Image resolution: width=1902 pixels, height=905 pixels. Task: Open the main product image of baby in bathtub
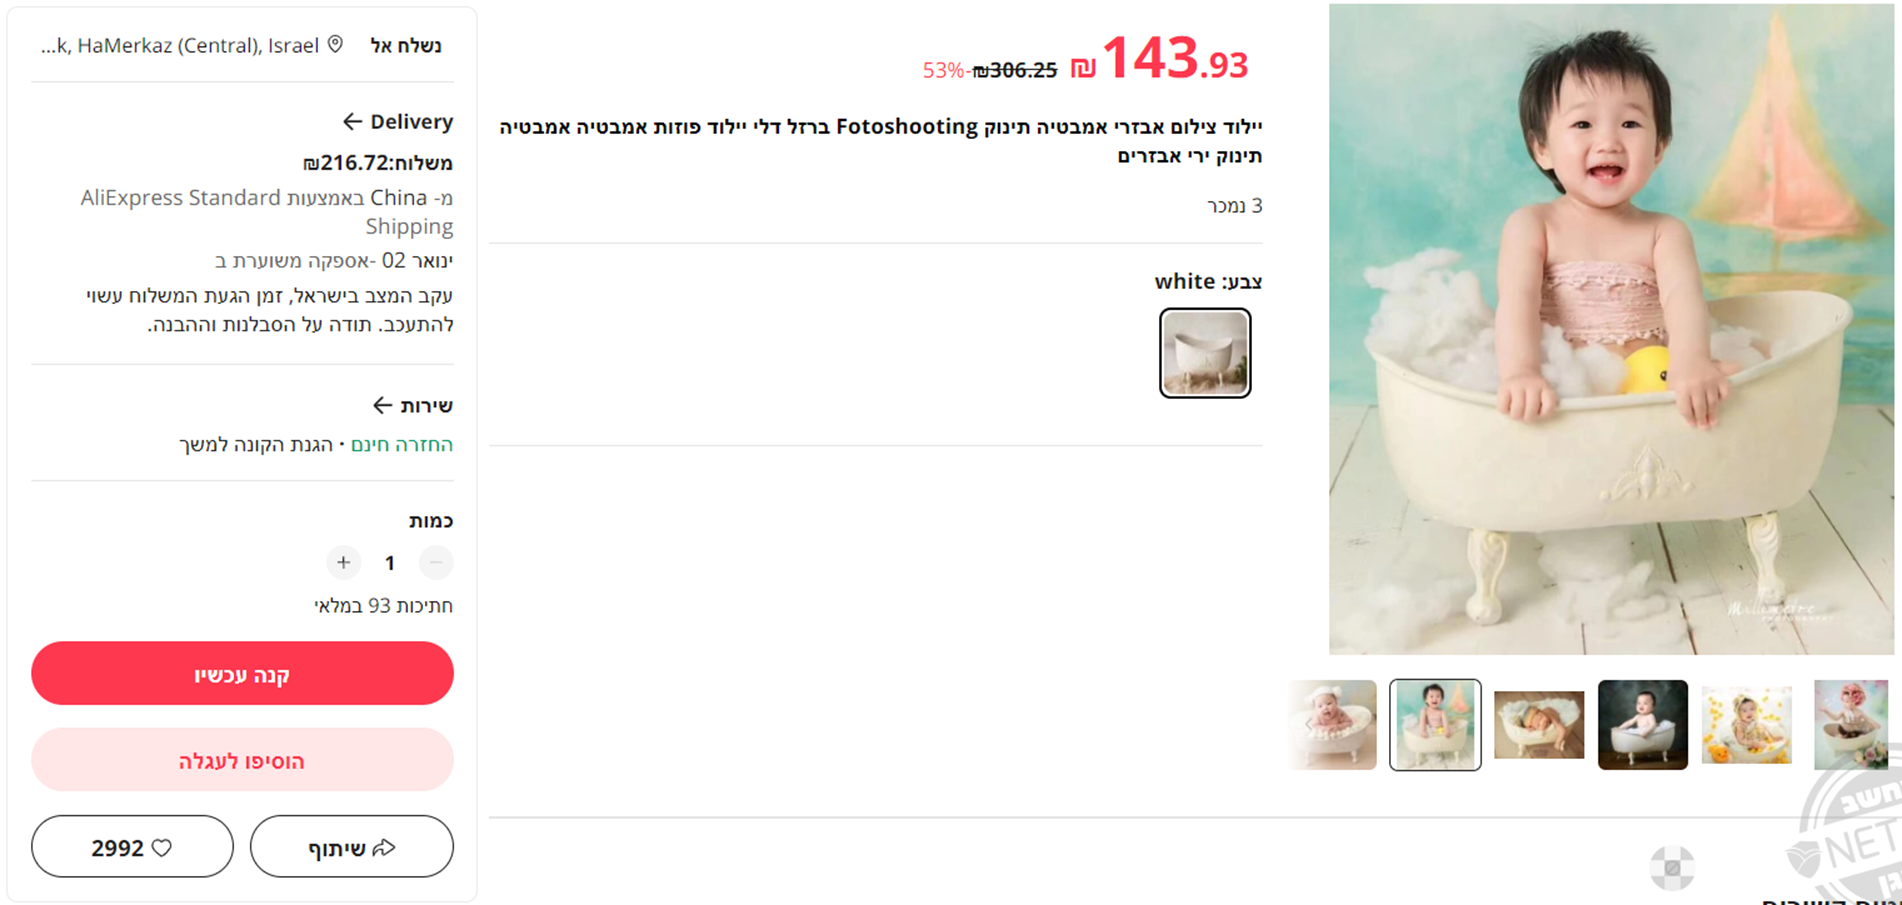(x=1611, y=329)
